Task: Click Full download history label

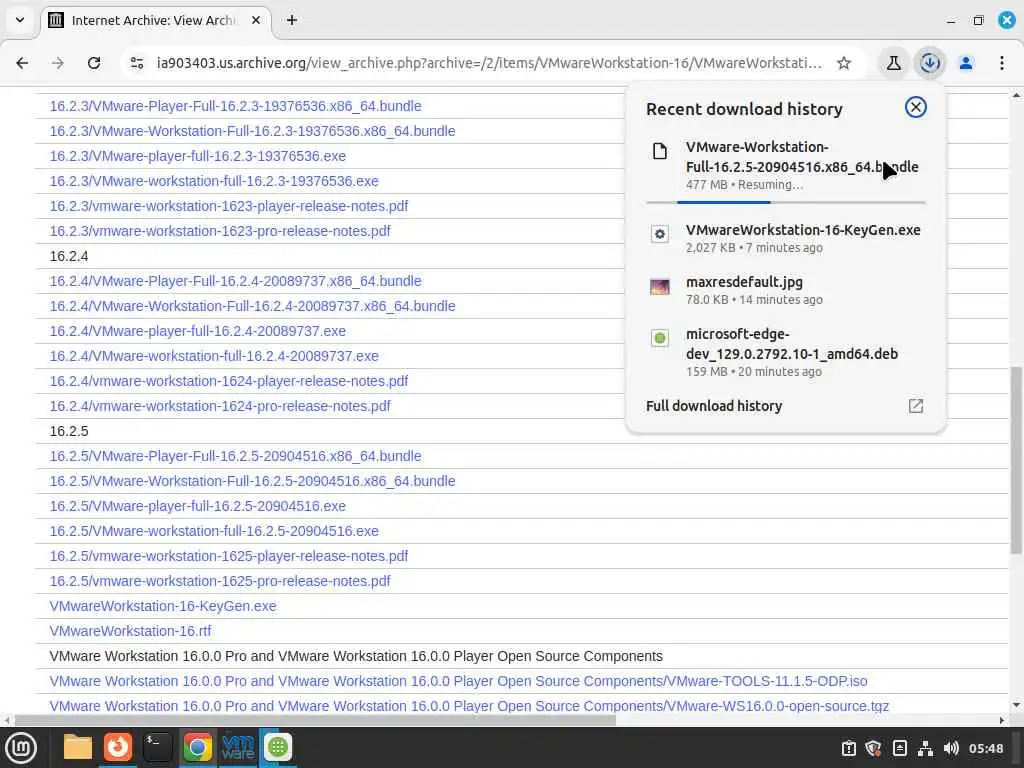Action: coord(714,406)
